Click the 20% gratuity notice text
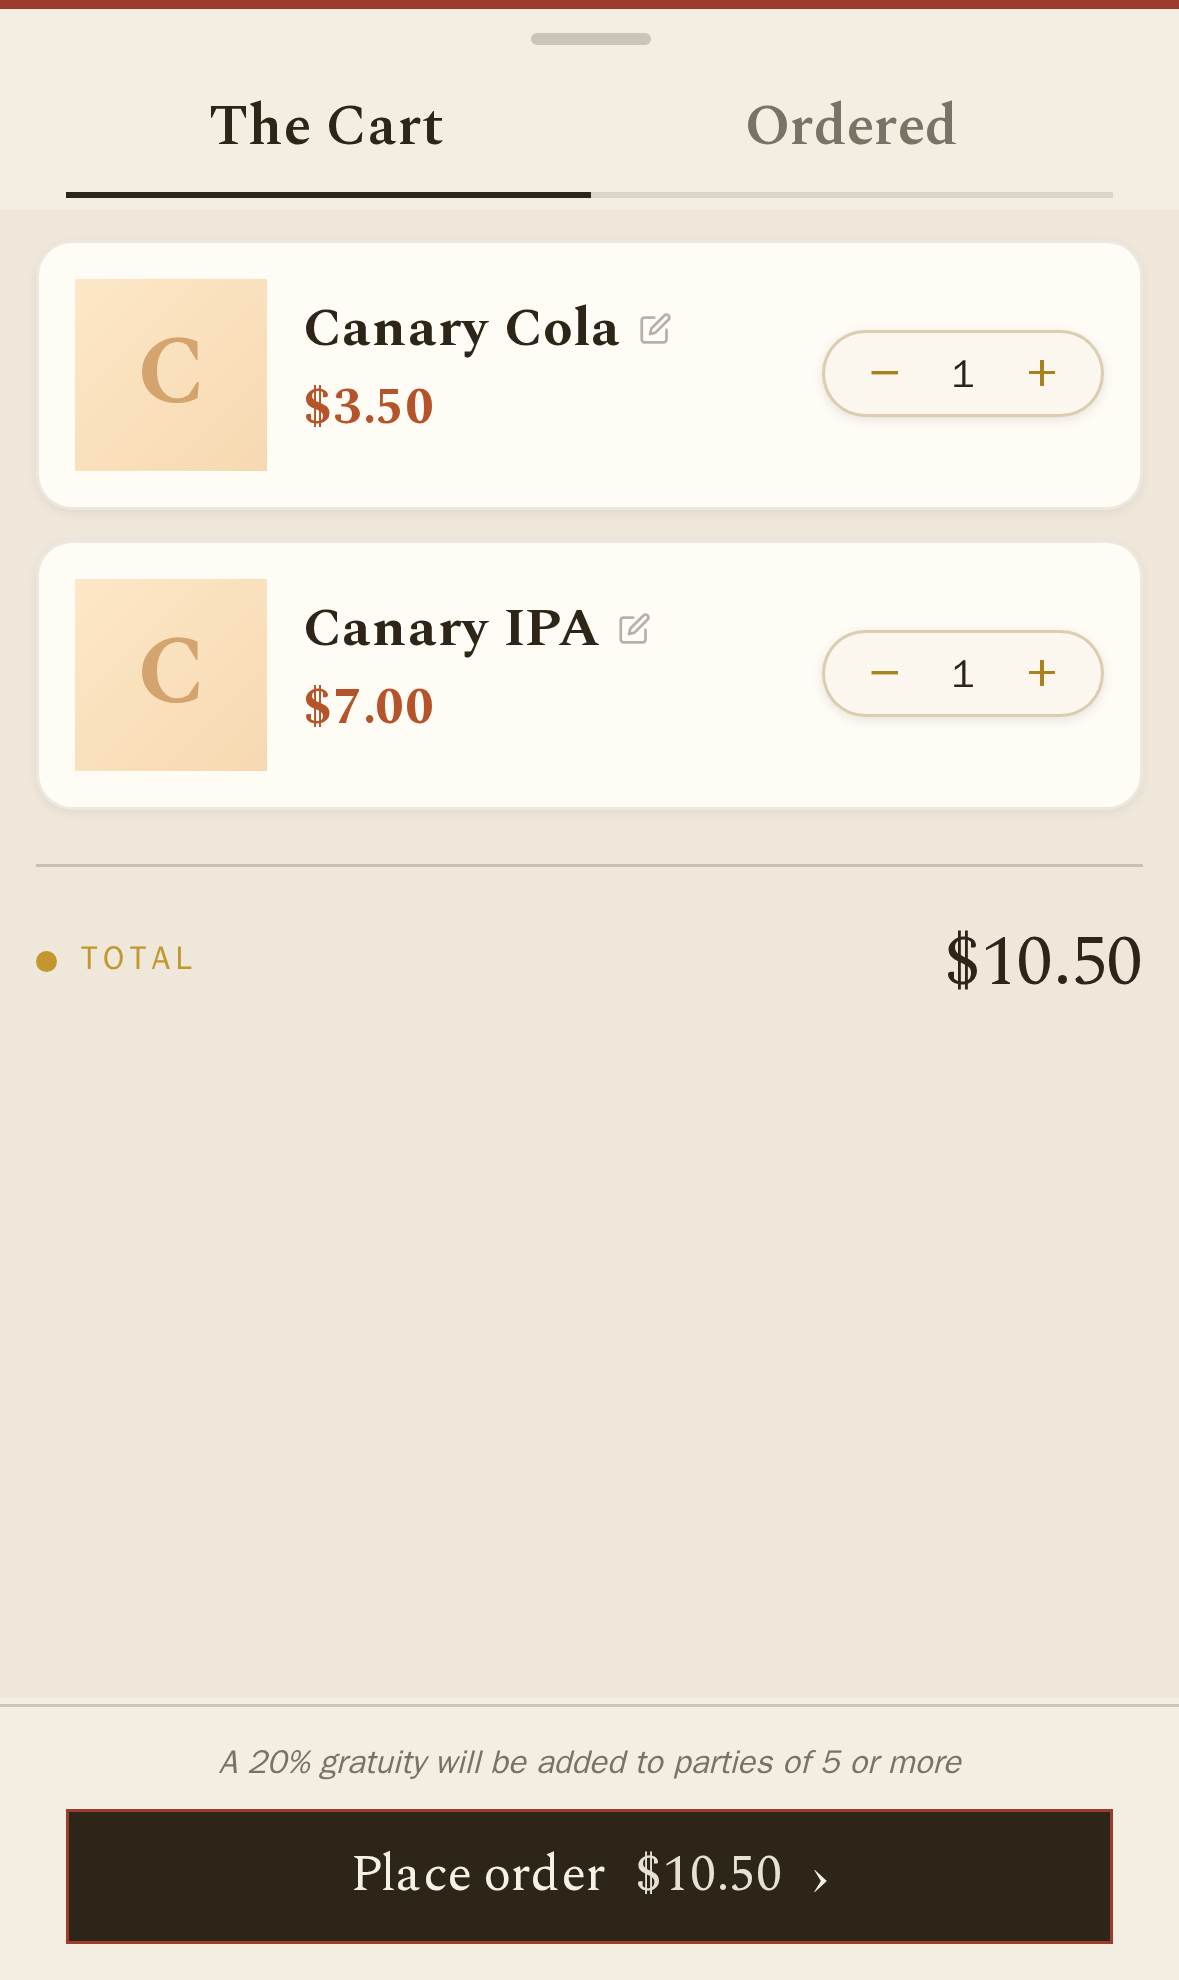Image resolution: width=1179 pixels, height=1980 pixels. tap(590, 1762)
